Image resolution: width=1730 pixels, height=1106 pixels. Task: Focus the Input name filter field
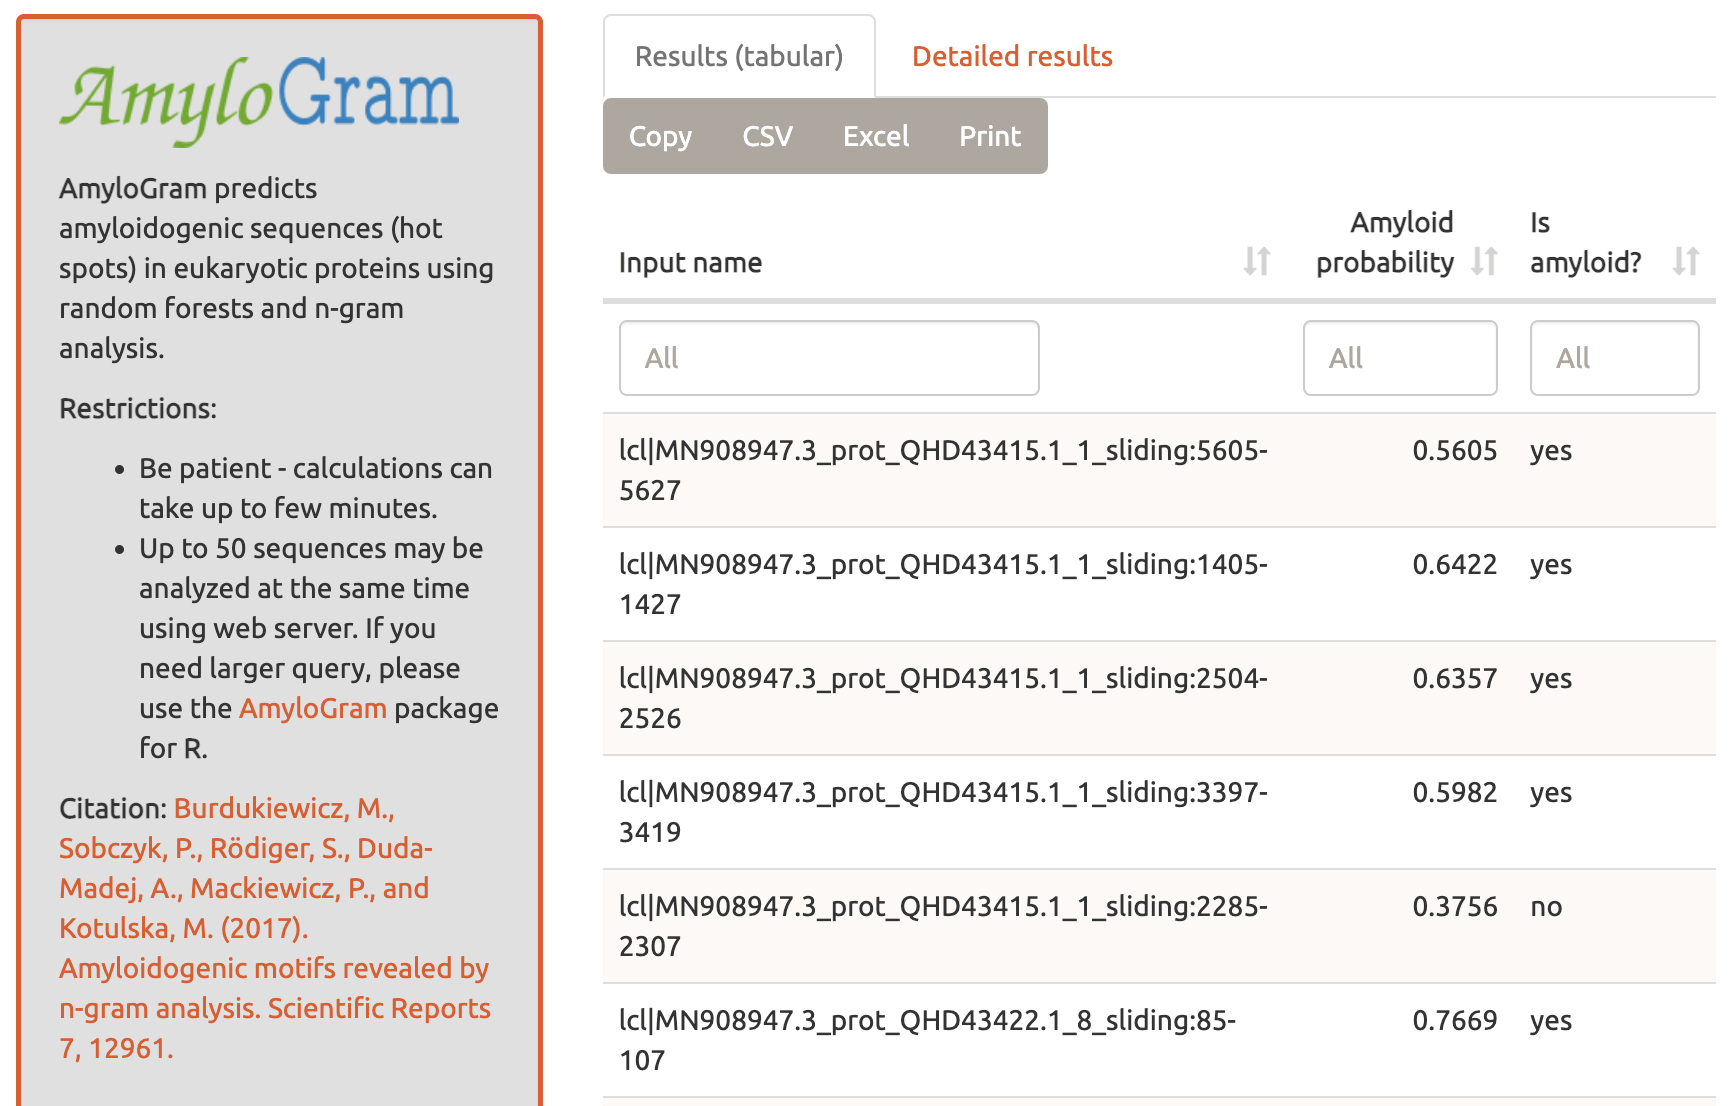click(829, 358)
